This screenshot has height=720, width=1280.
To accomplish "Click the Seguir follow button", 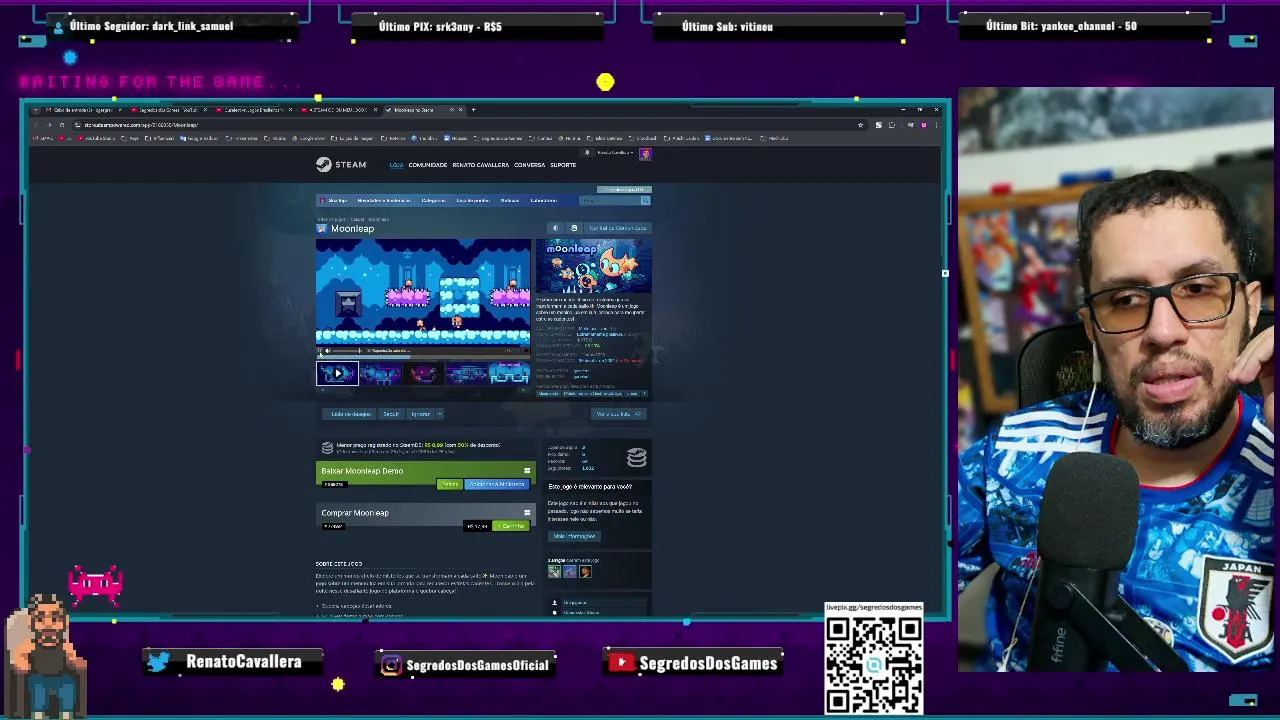I will pos(391,414).
